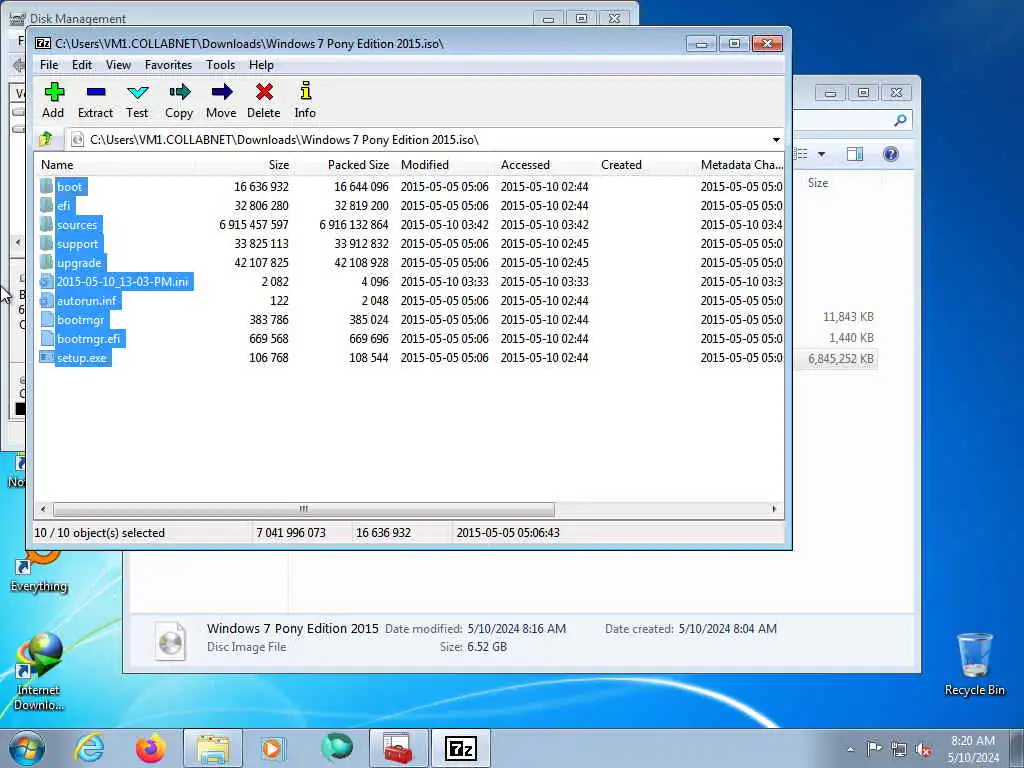Open the View menu

(x=118, y=65)
